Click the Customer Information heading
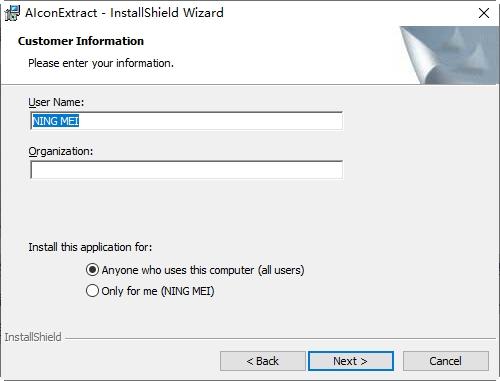500x381 pixels. [x=81, y=41]
